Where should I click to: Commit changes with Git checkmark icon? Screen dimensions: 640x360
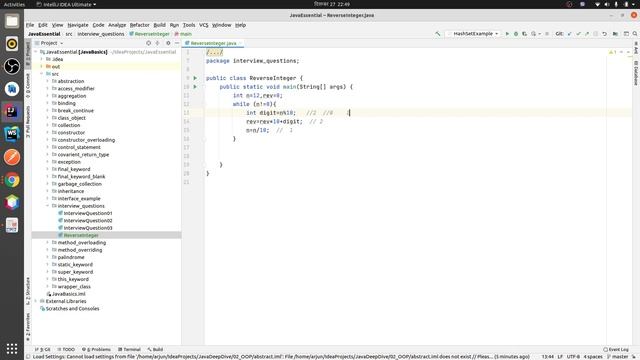[x=578, y=34]
